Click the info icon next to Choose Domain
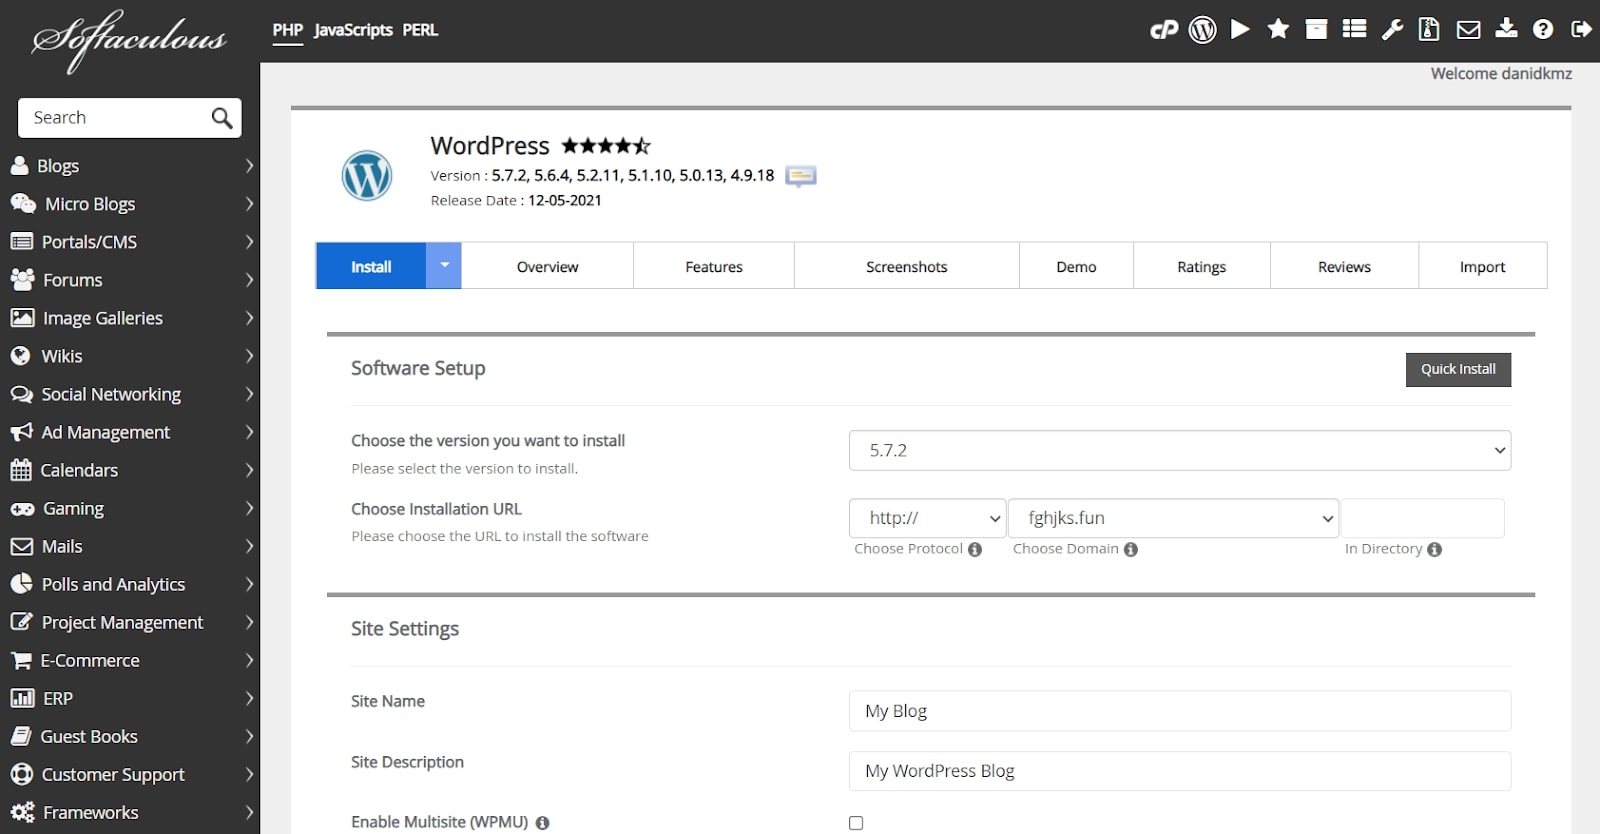The width and height of the screenshot is (1600, 834). 1131,549
